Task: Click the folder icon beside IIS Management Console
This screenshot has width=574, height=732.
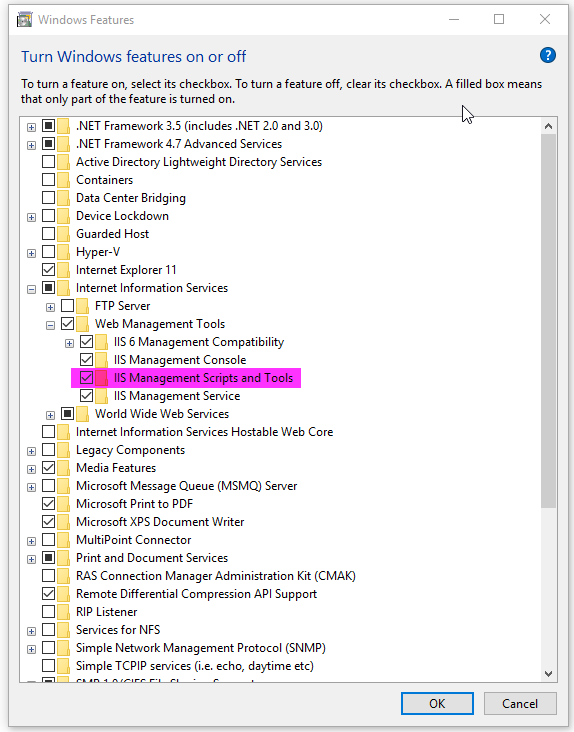Action: click(x=101, y=360)
